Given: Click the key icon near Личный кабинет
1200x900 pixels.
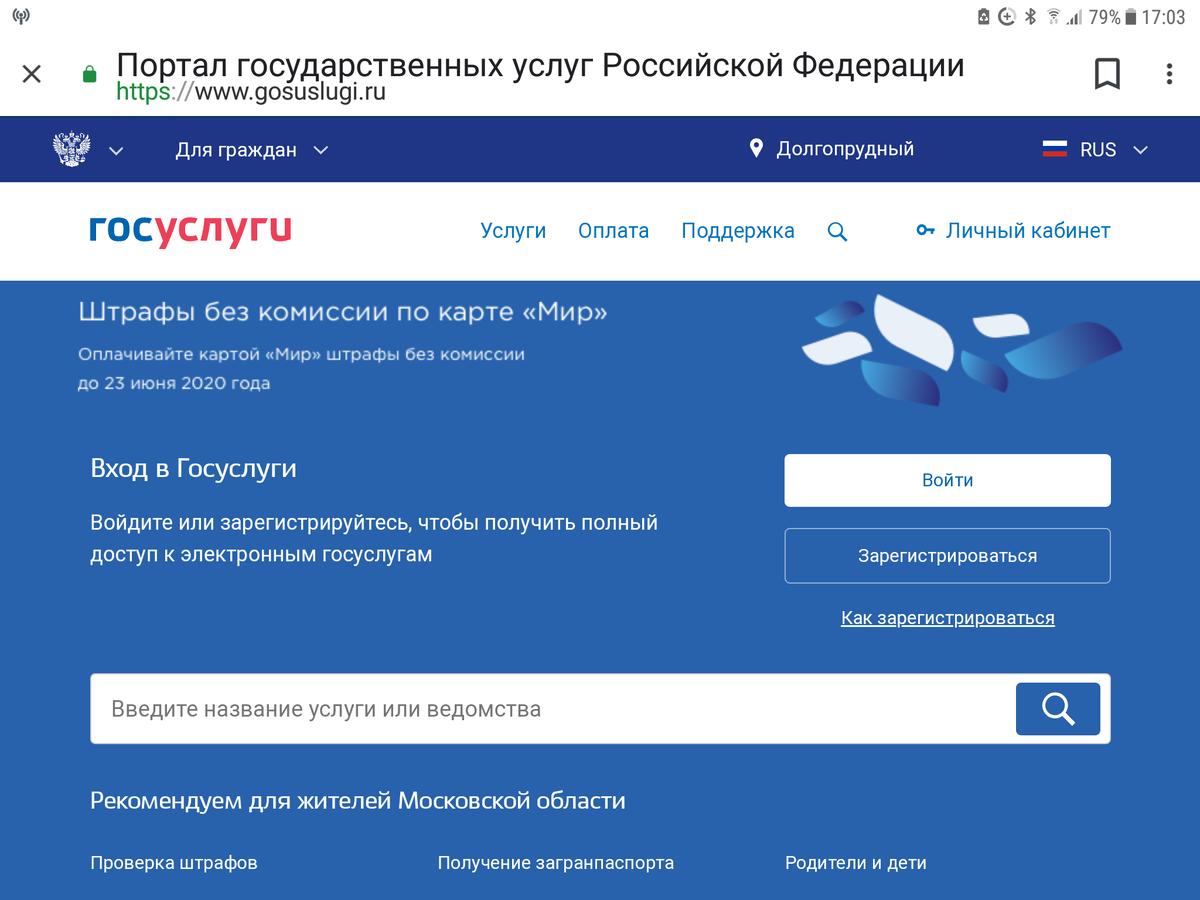Looking at the screenshot, I should pyautogui.click(x=925, y=231).
